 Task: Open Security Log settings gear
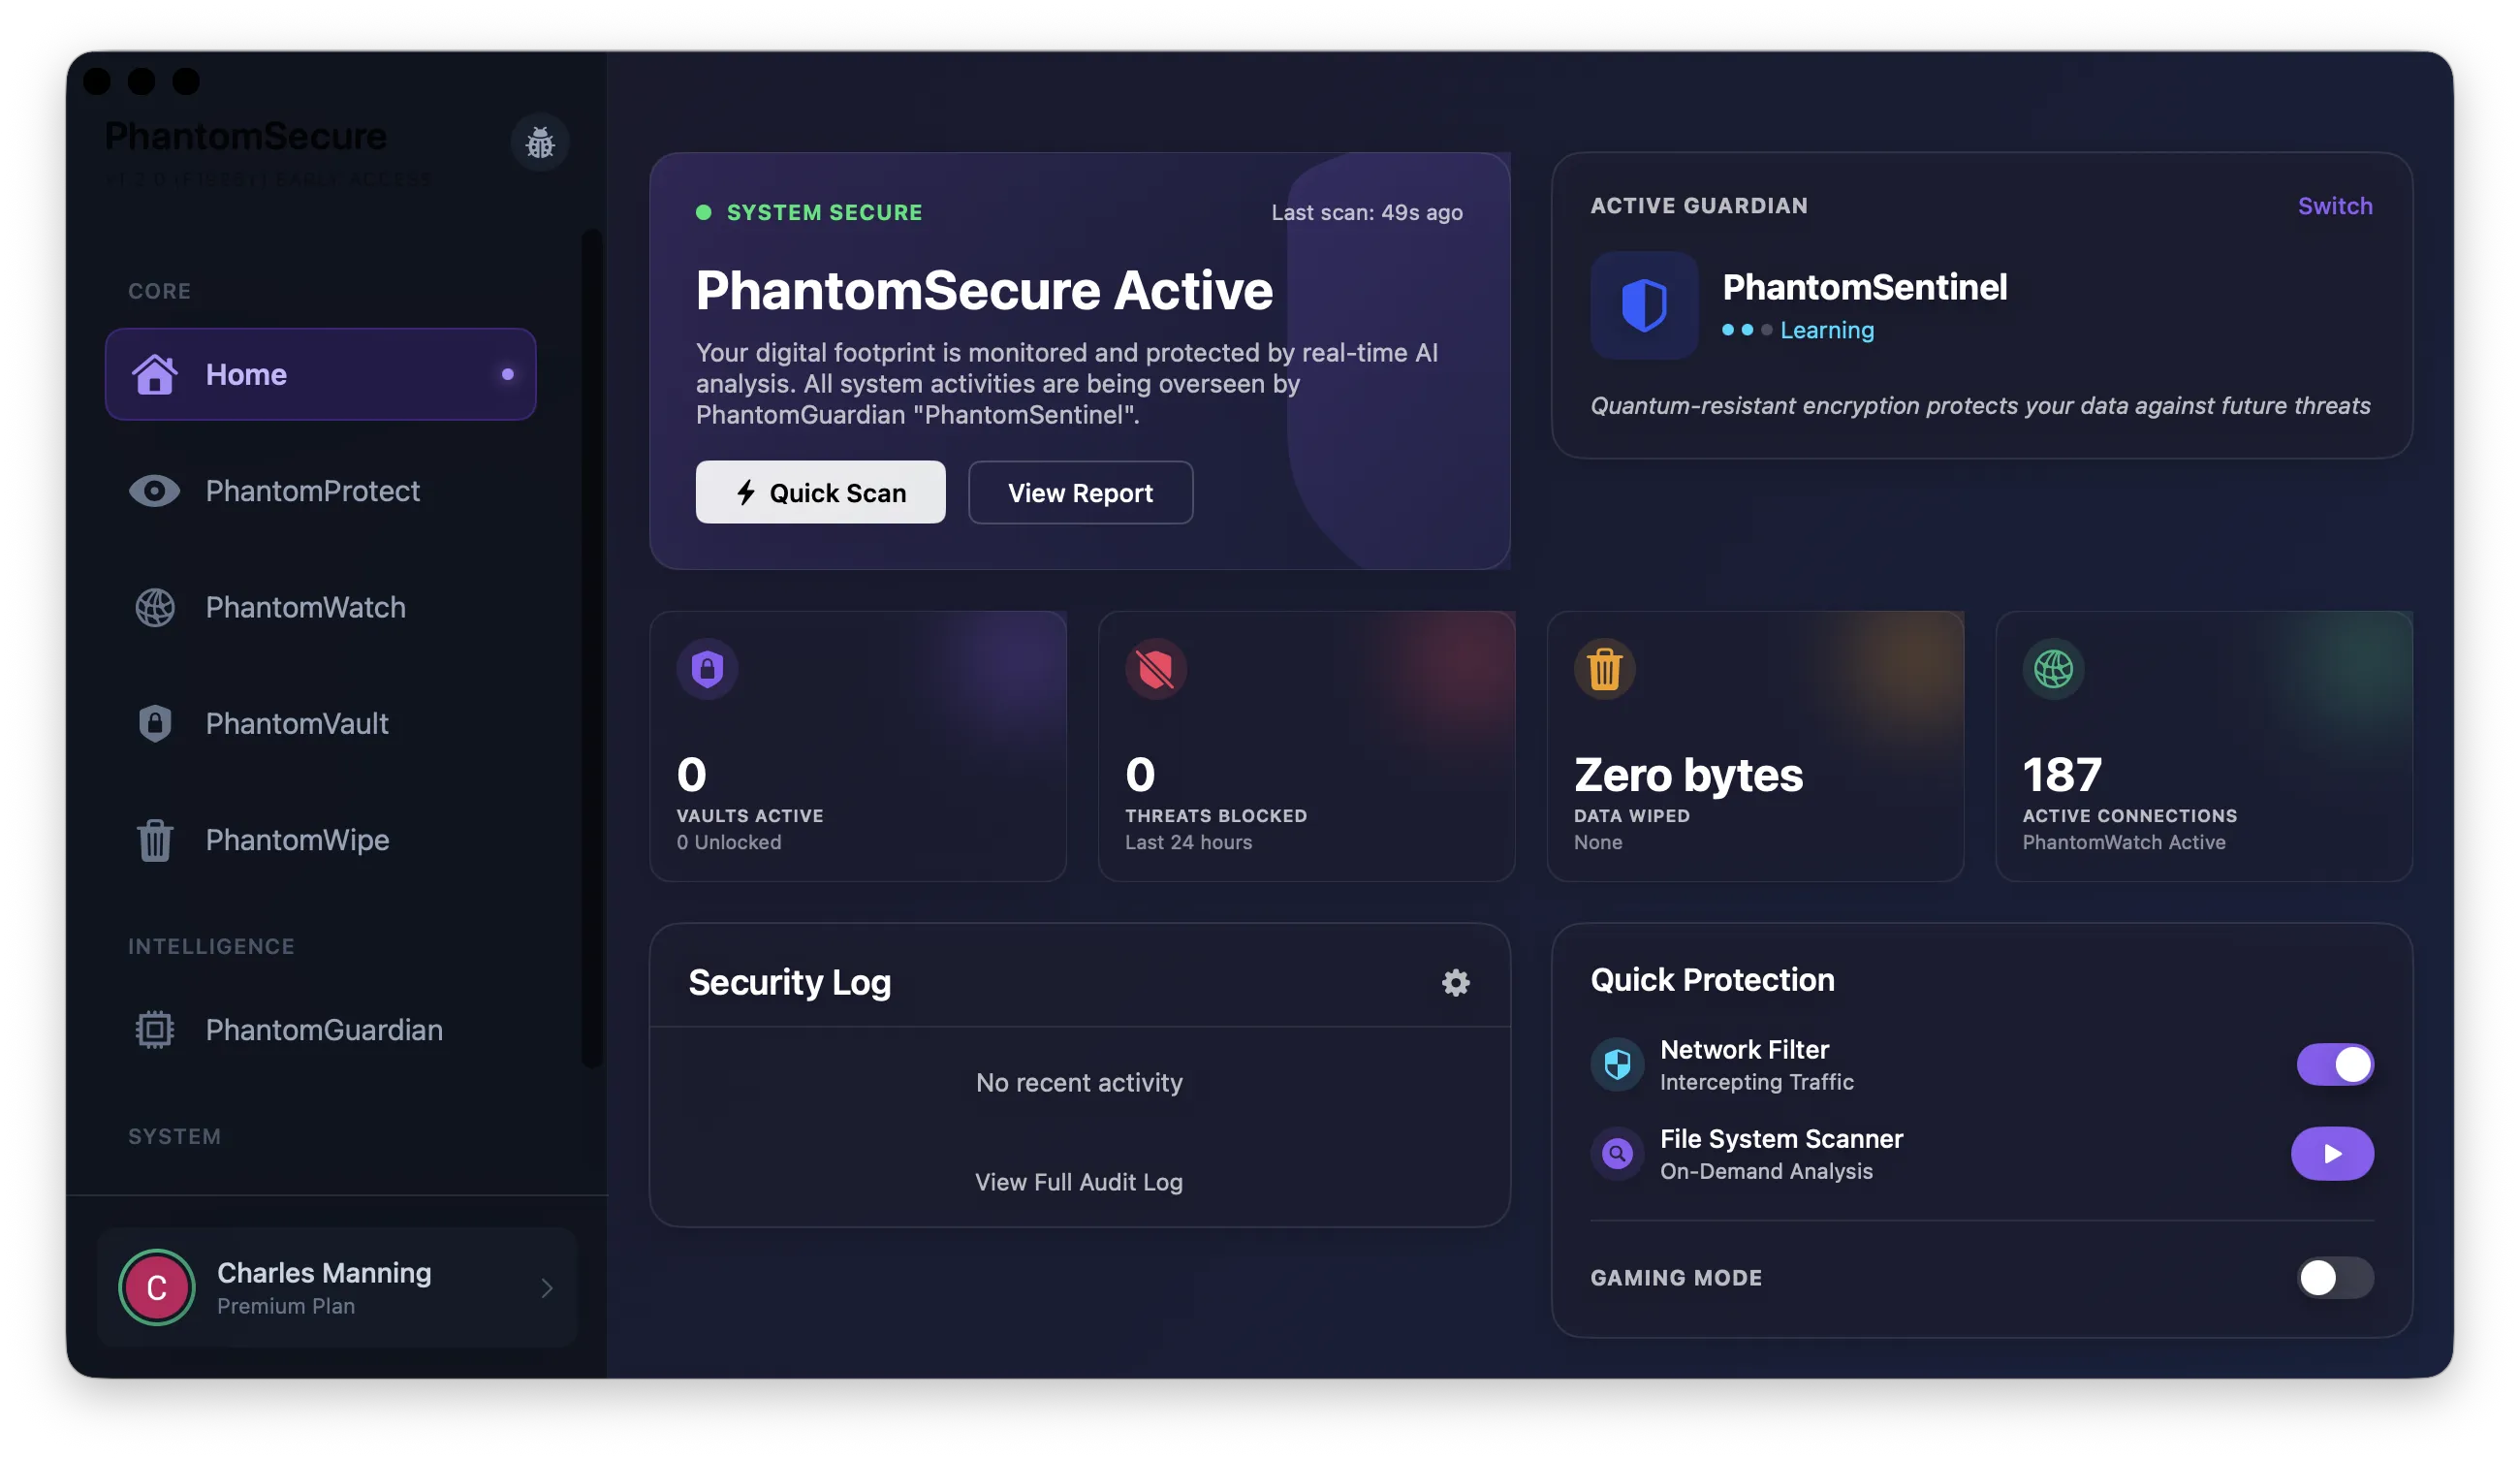point(1456,982)
